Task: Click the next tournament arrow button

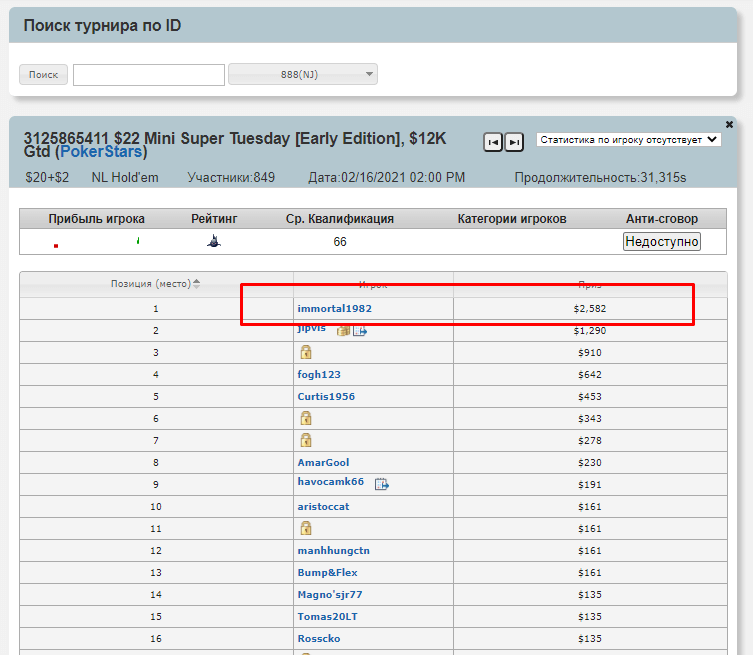Action: click(513, 142)
